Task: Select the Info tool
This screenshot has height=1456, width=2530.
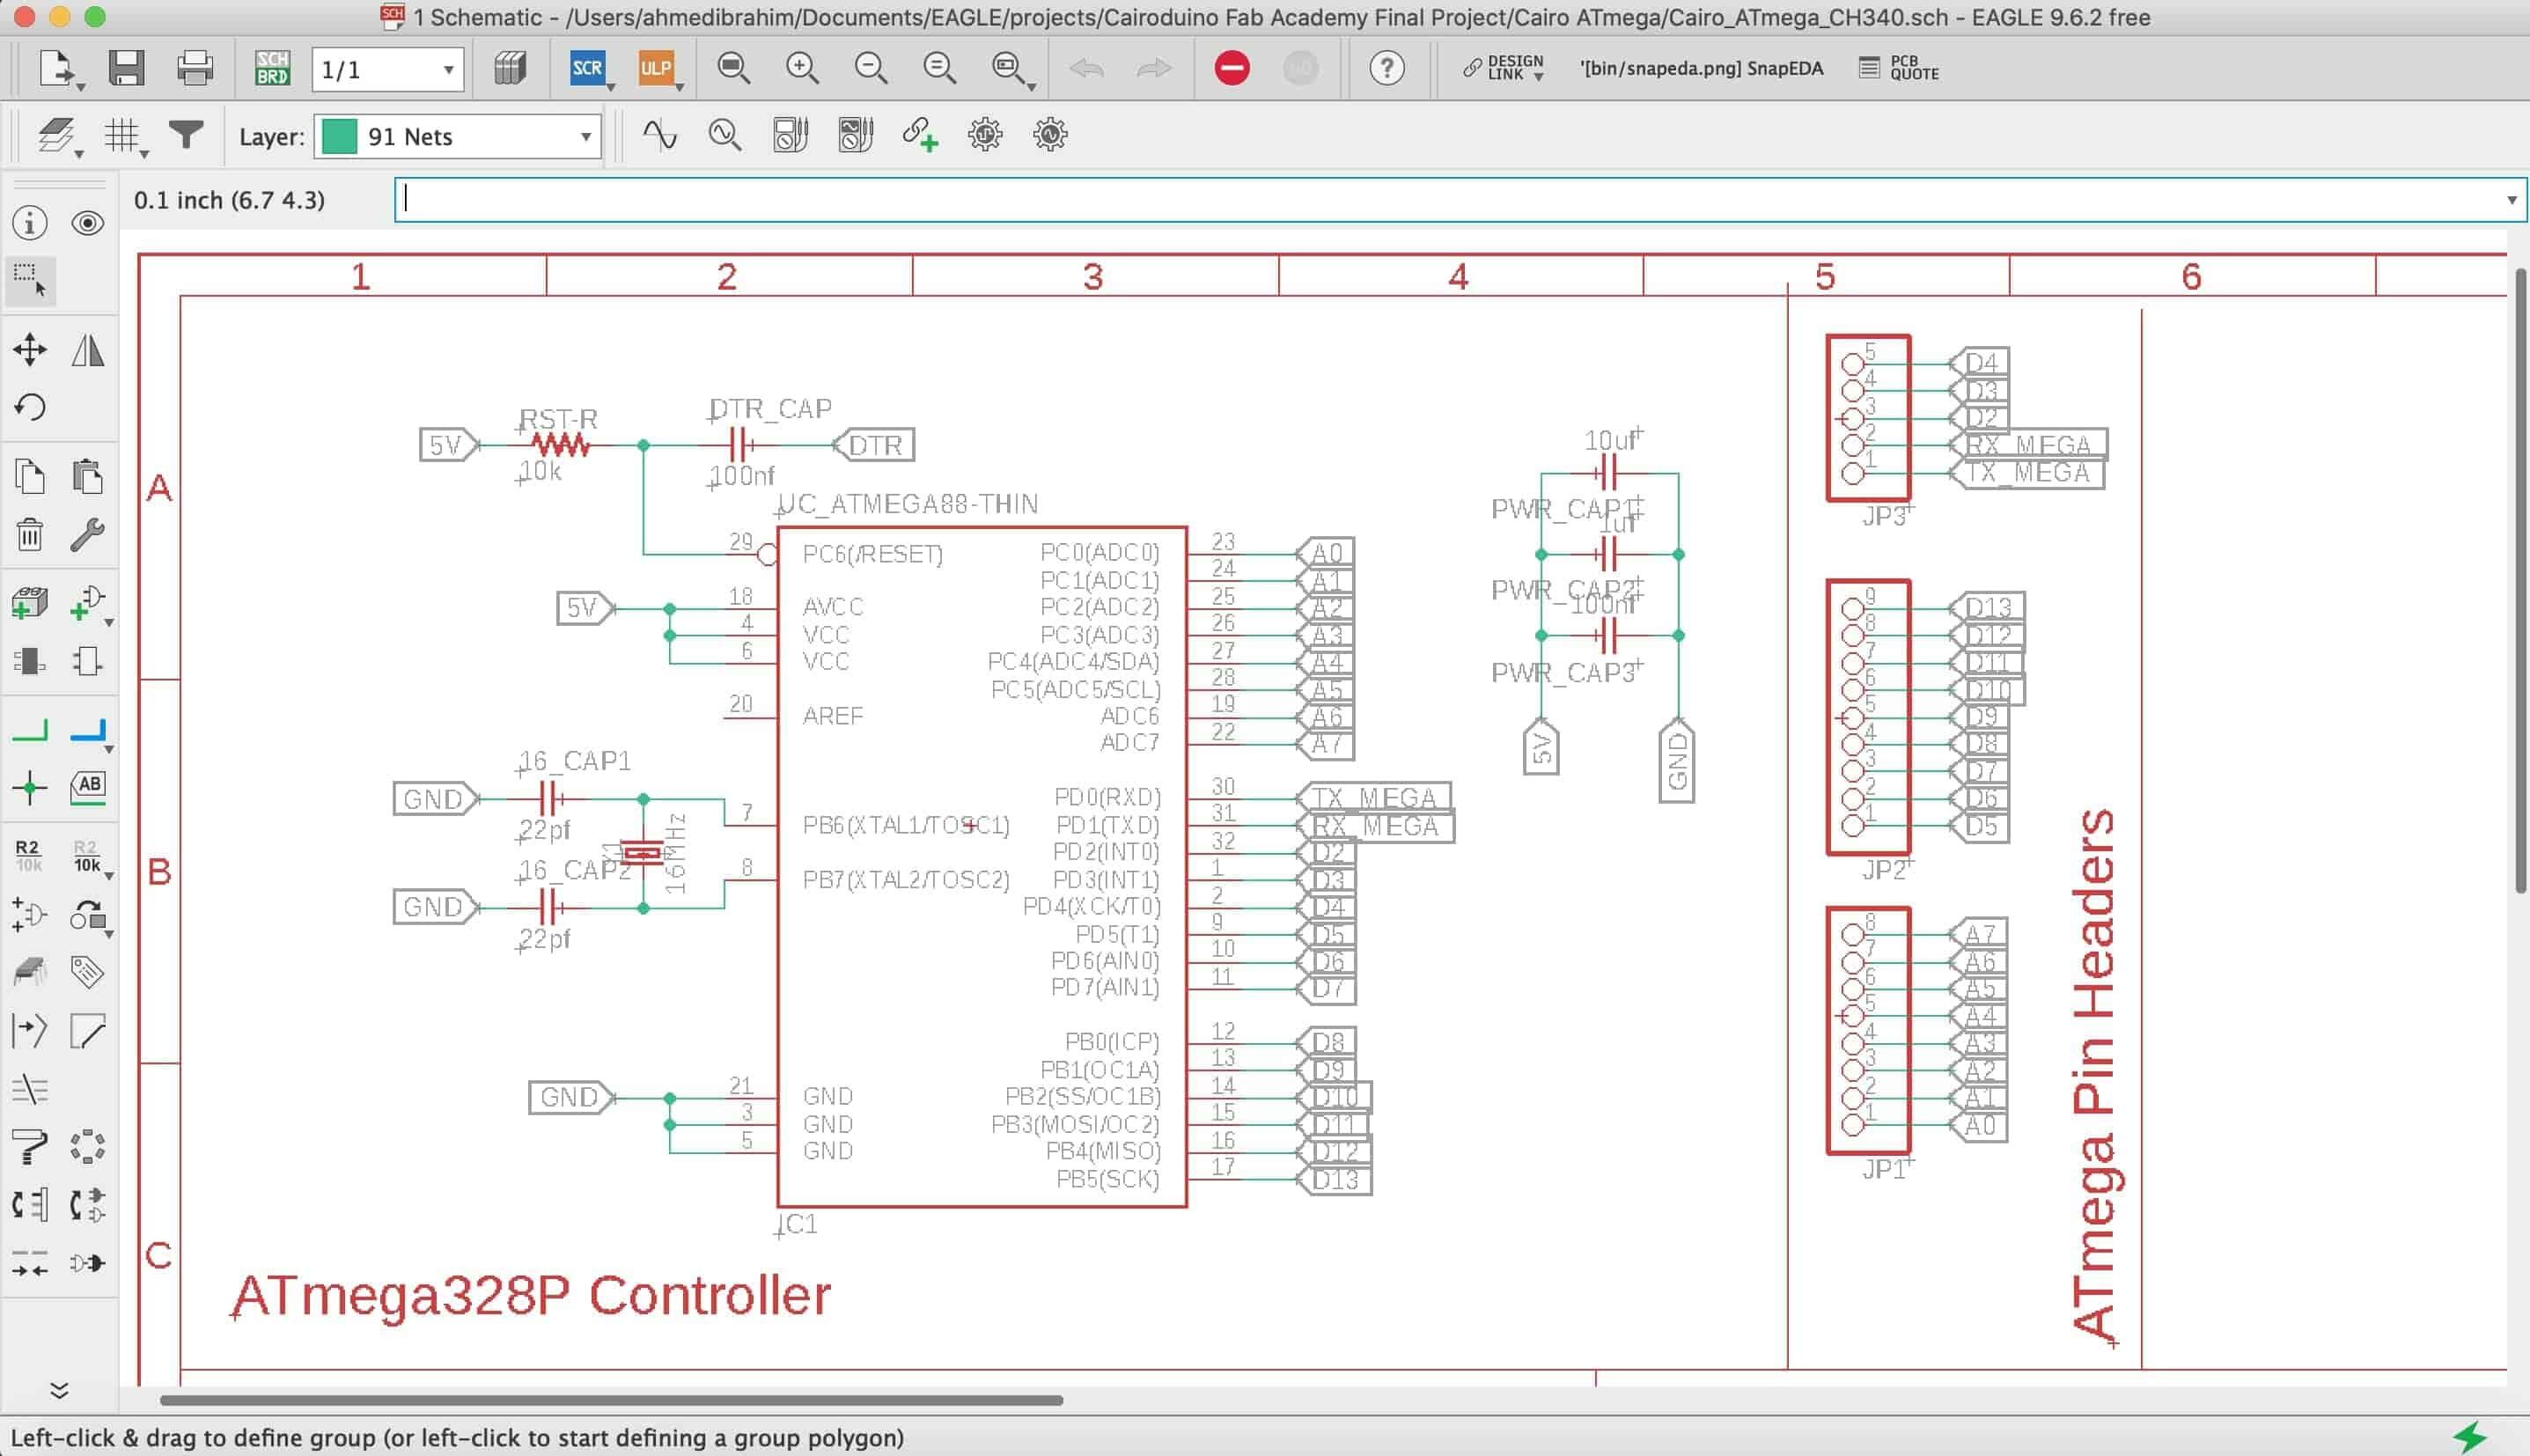Action: point(30,223)
